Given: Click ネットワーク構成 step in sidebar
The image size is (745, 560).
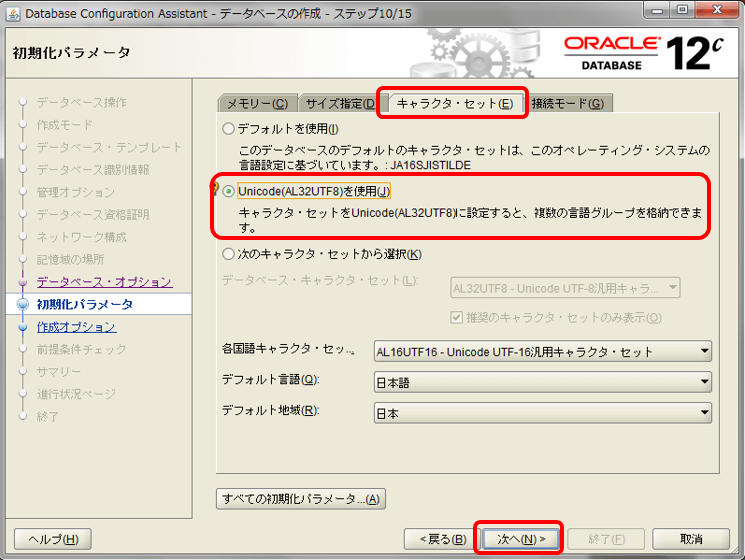Looking at the screenshot, I should pos(82,237).
